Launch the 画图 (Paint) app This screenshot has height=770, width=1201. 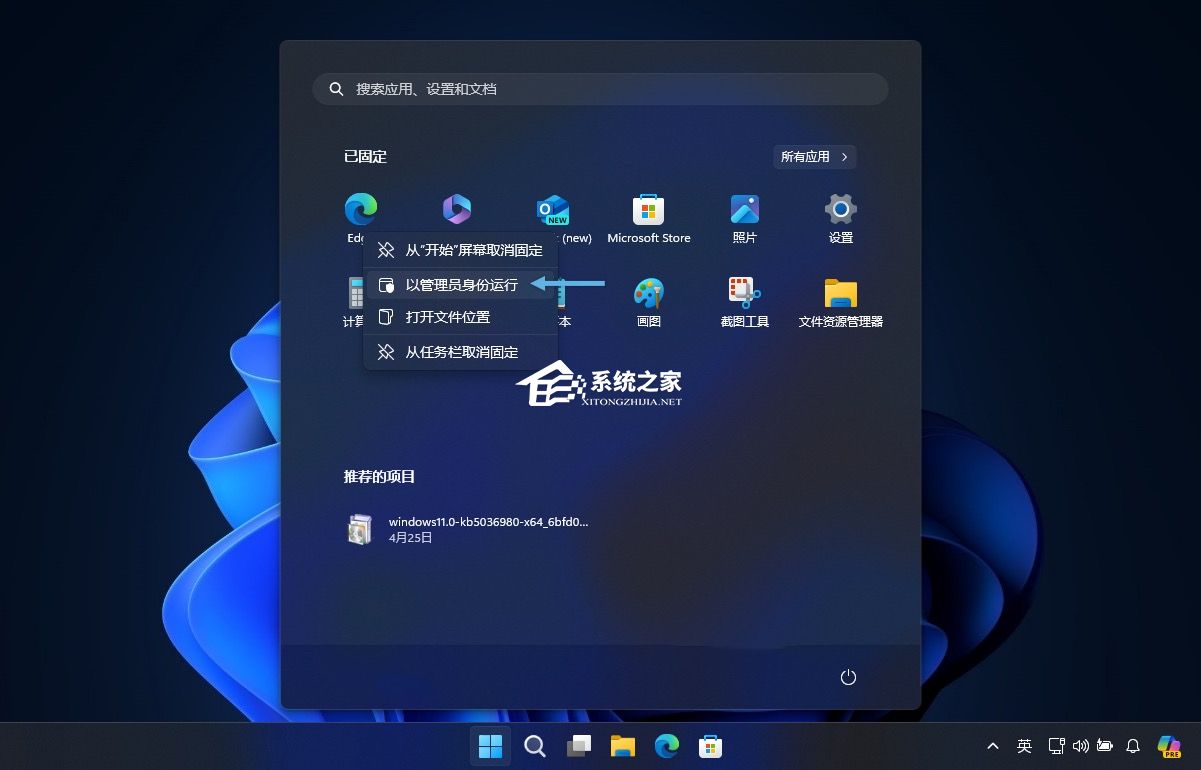(648, 302)
